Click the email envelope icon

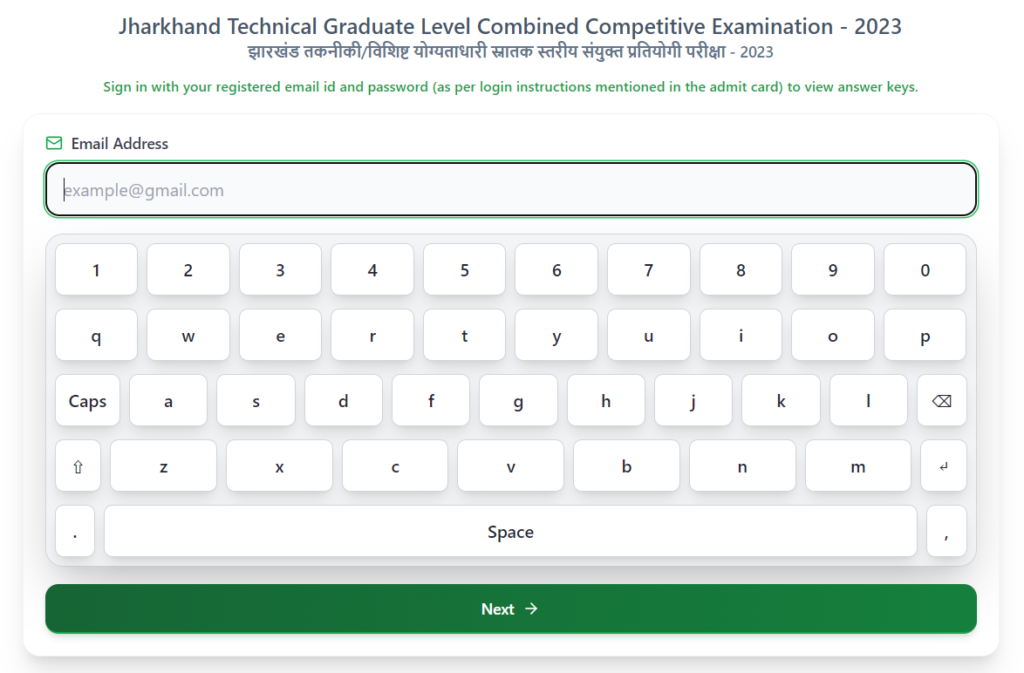(x=54, y=143)
